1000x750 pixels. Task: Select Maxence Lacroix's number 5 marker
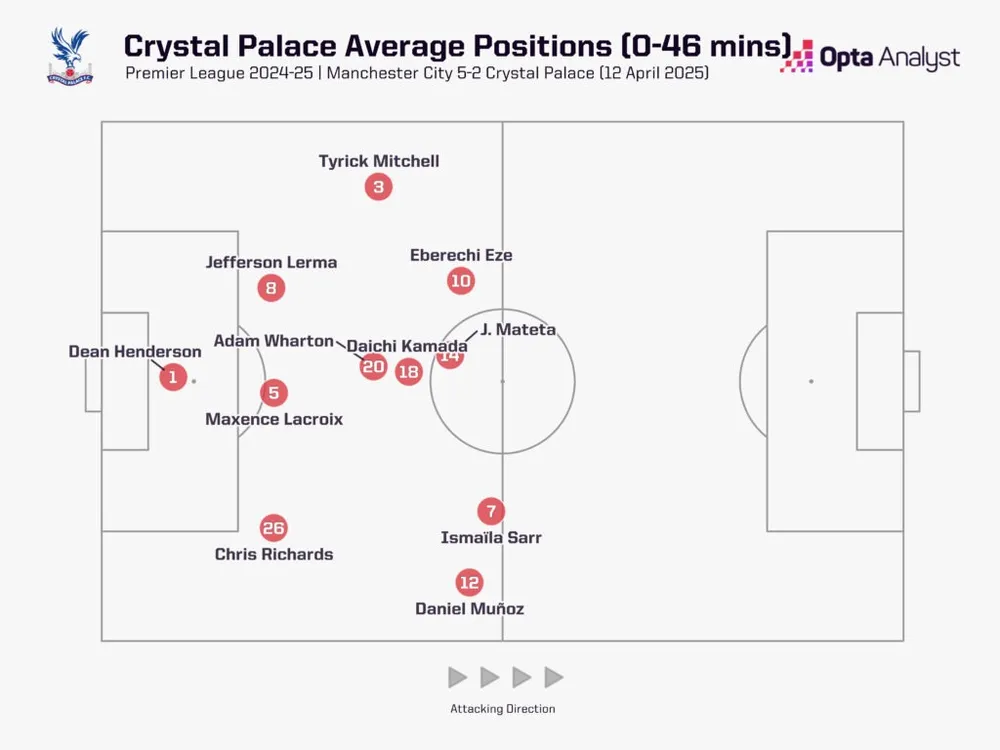274,393
